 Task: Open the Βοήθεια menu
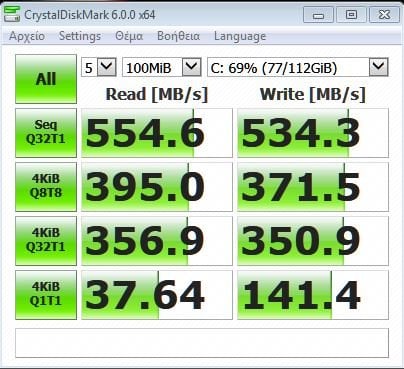pyautogui.click(x=179, y=36)
